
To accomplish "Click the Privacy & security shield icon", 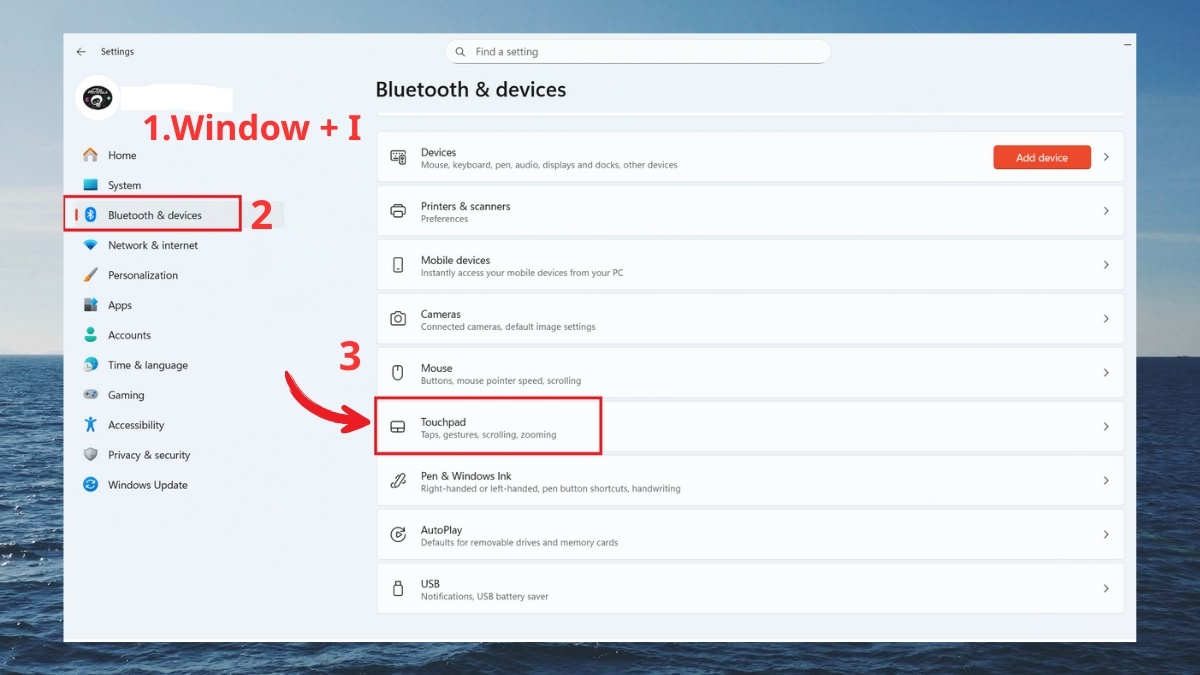I will [91, 455].
